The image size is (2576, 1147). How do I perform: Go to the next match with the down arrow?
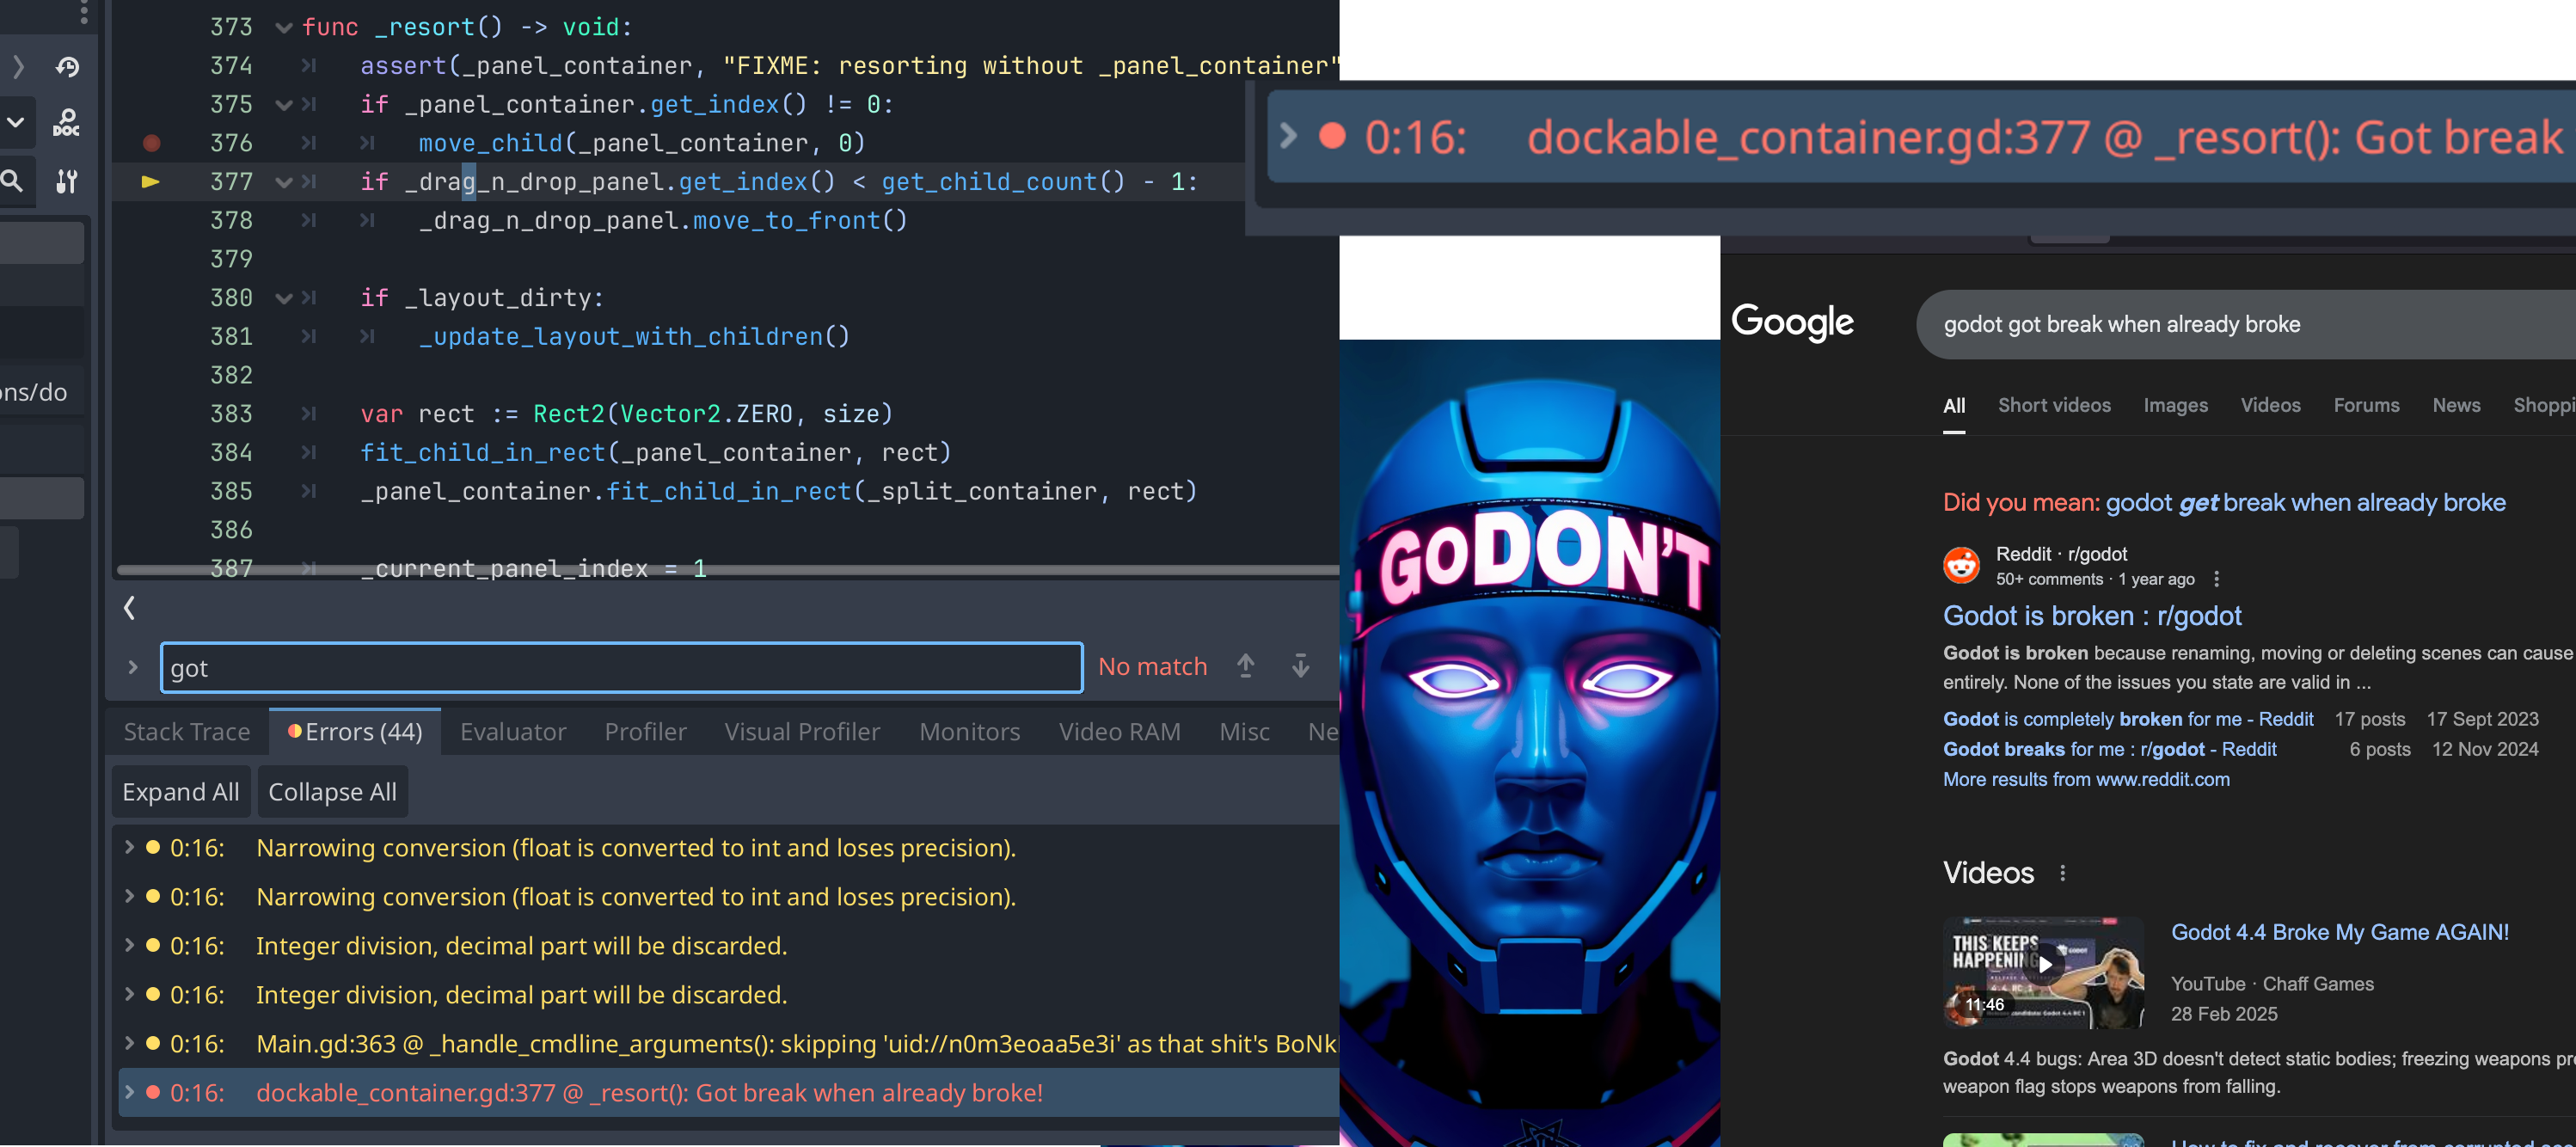point(1300,666)
